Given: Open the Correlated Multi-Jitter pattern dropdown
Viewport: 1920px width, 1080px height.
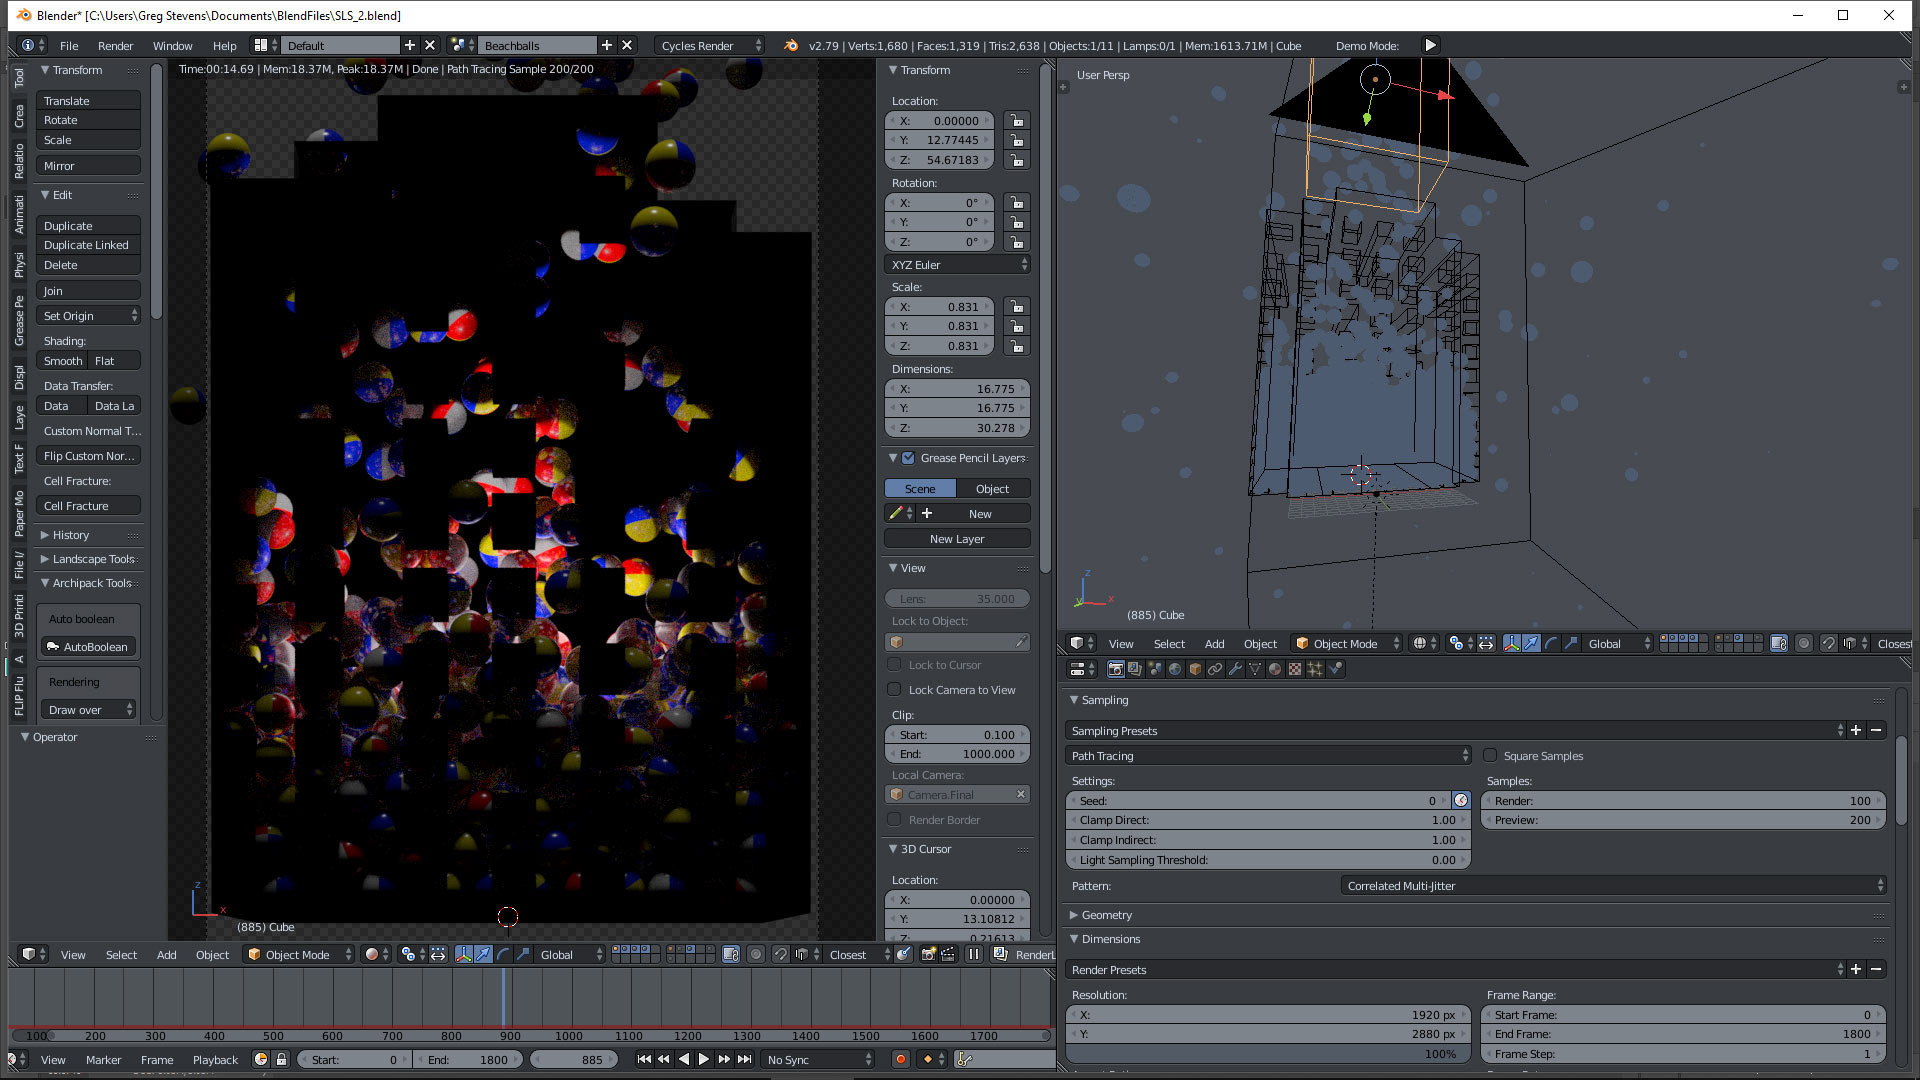Looking at the screenshot, I should pyautogui.click(x=1613, y=886).
